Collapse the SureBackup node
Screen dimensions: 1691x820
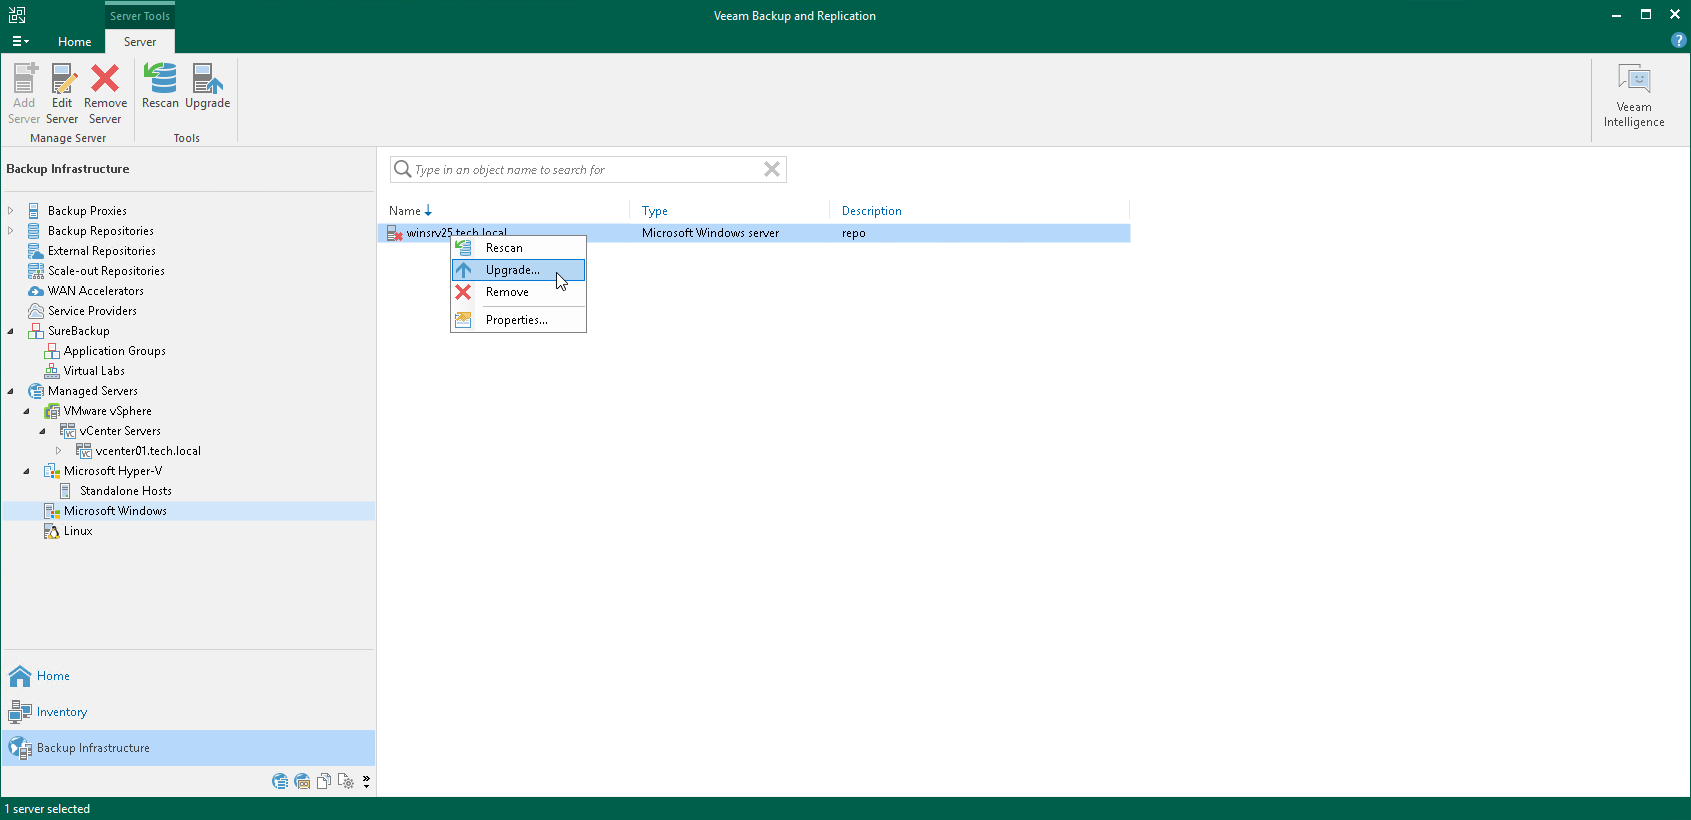click(11, 331)
